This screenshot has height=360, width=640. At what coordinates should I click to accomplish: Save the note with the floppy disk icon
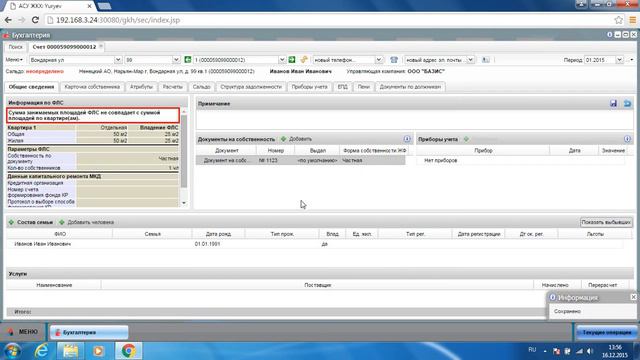pos(613,103)
